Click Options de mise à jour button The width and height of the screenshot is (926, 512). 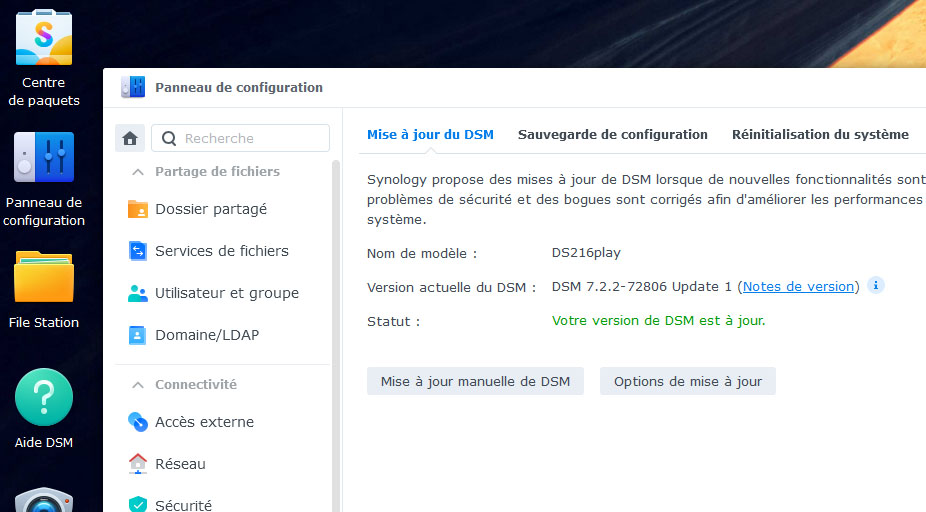tap(687, 381)
